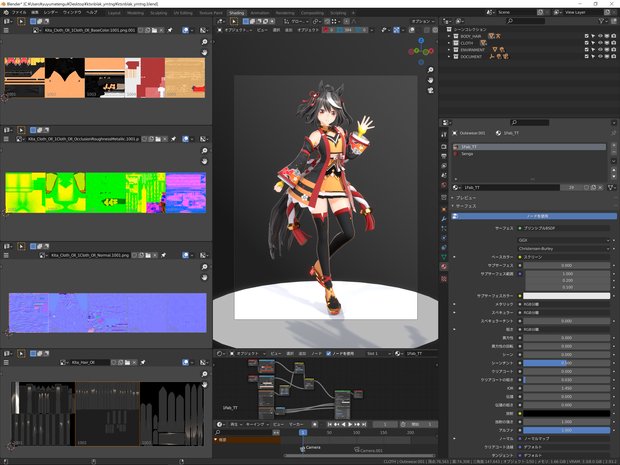Expand the Preview panel in material properties
This screenshot has width=620, height=465.
point(465,198)
